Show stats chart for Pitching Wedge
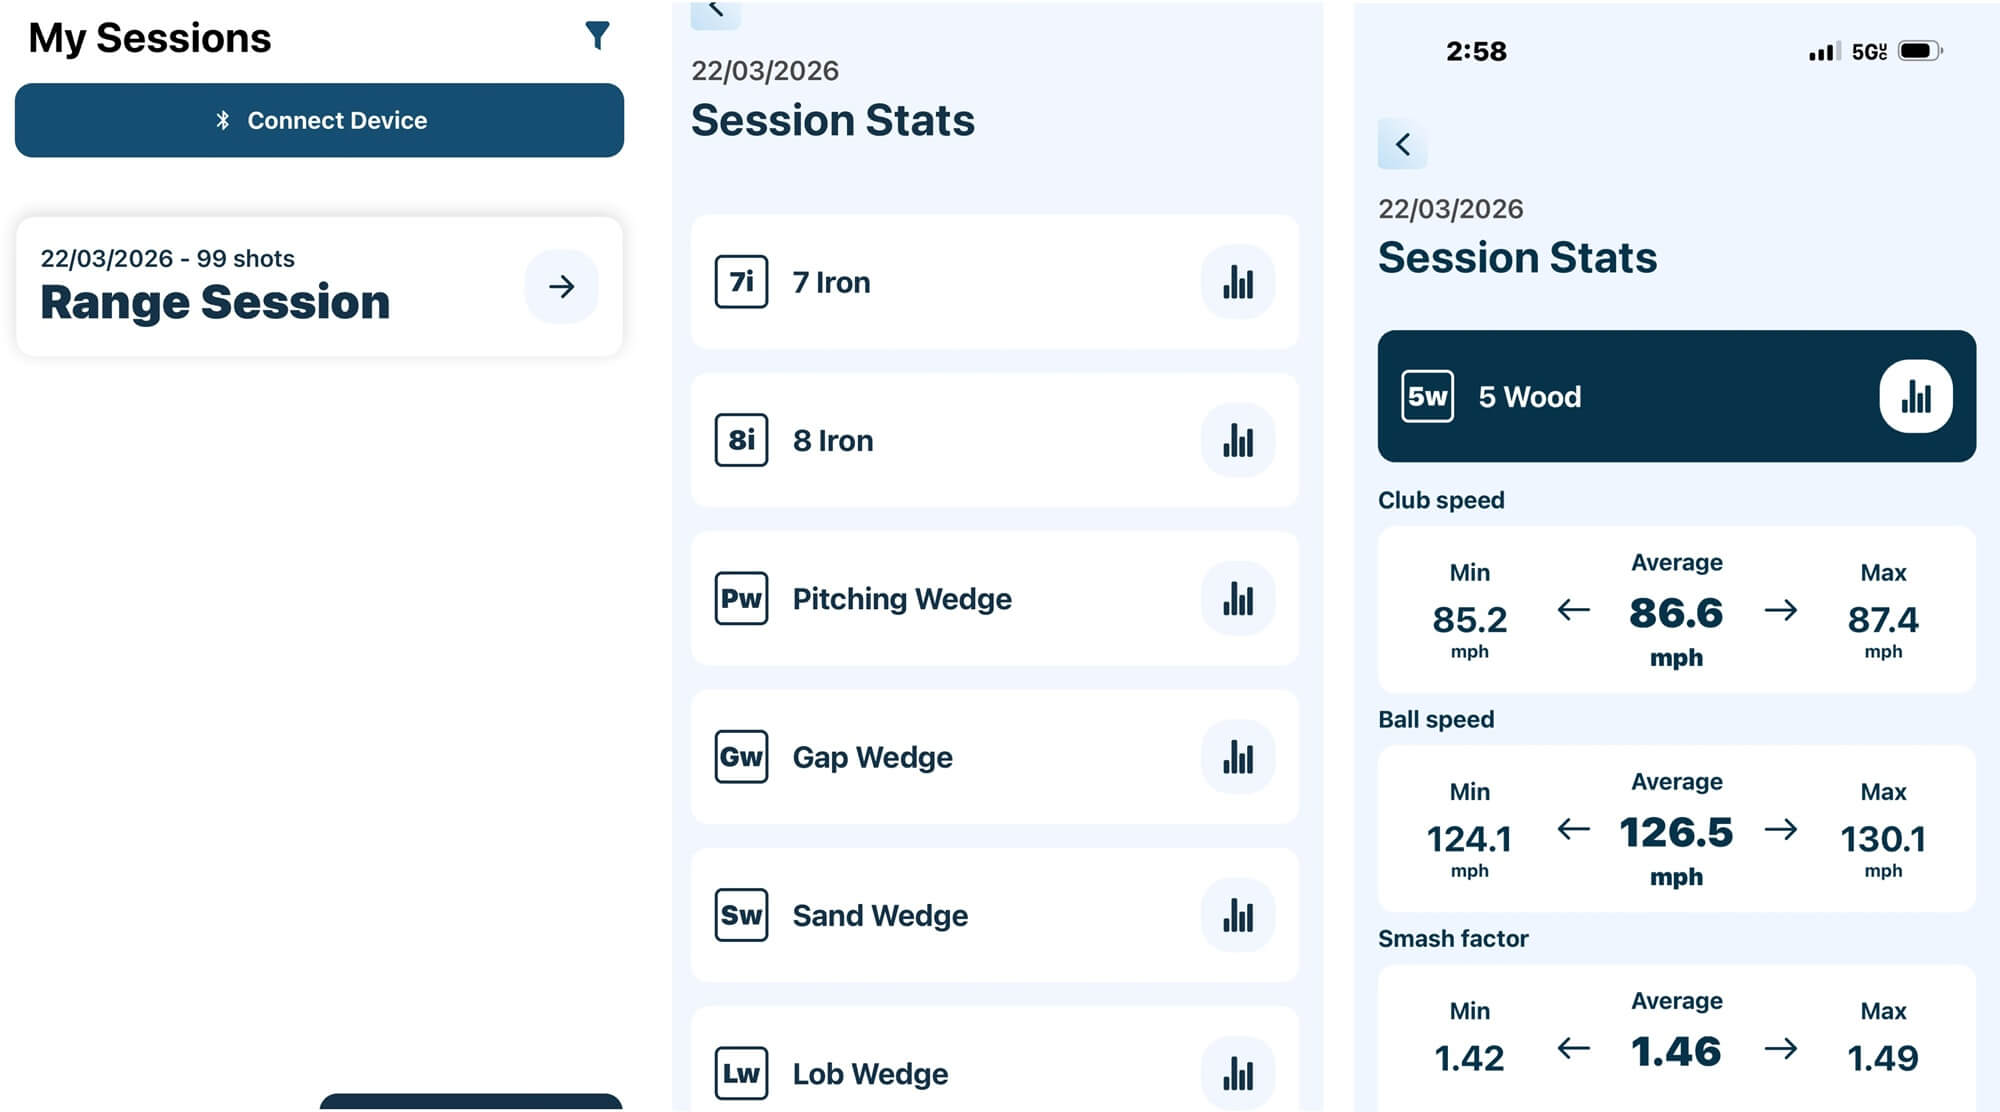This screenshot has width=2000, height=1112. point(1237,599)
